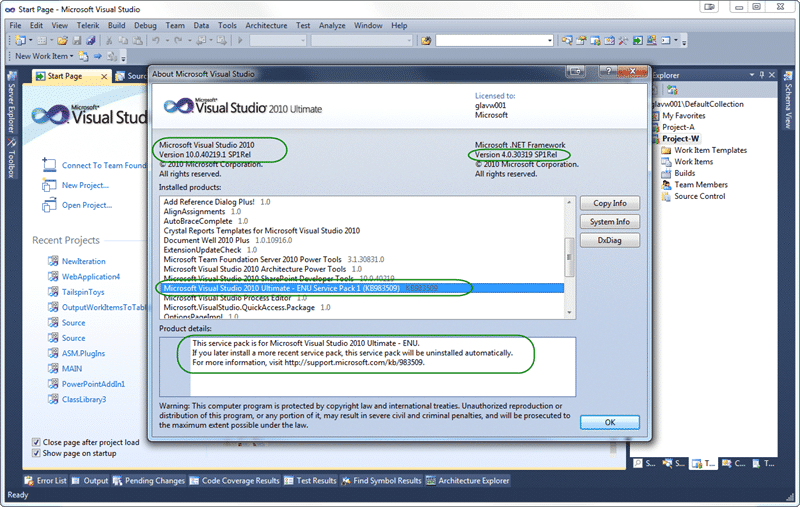The height and width of the screenshot is (507, 800).
Task: Click the Open Project... link on Start Page
Action: [x=87, y=205]
